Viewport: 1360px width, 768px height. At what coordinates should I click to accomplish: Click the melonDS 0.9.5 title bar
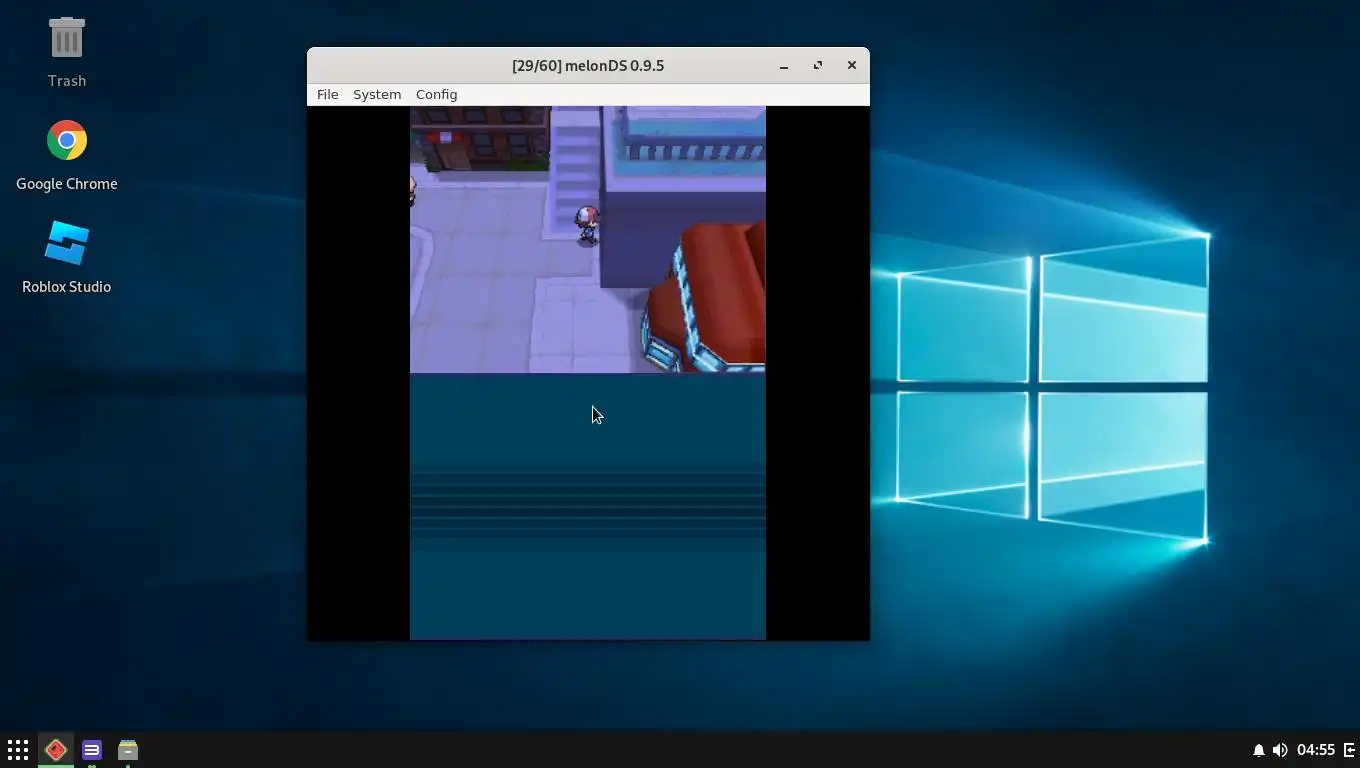(x=588, y=66)
